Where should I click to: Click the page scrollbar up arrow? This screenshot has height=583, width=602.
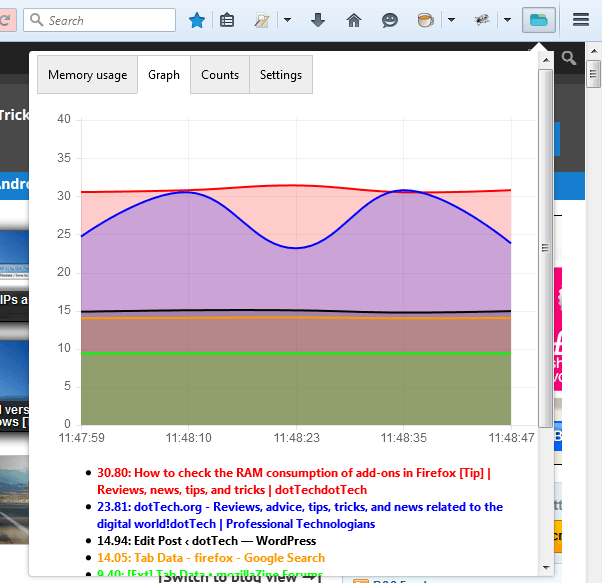594,51
